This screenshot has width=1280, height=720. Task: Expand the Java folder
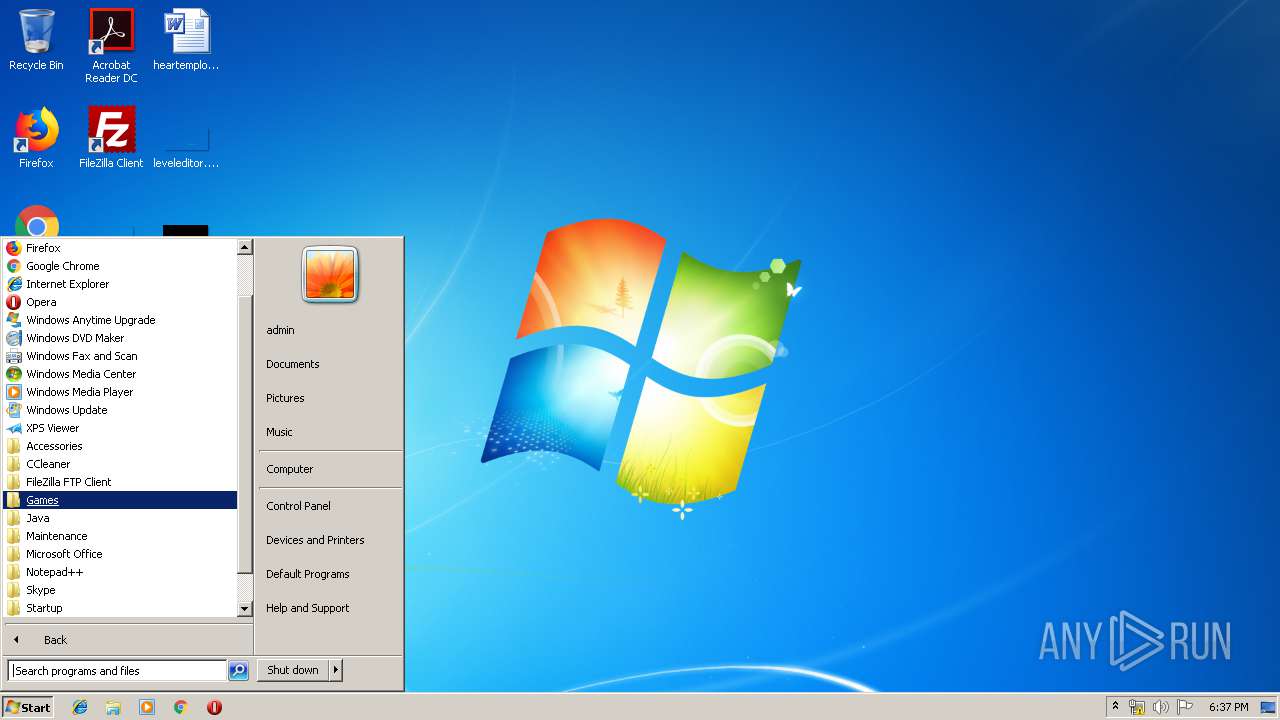click(x=120, y=518)
